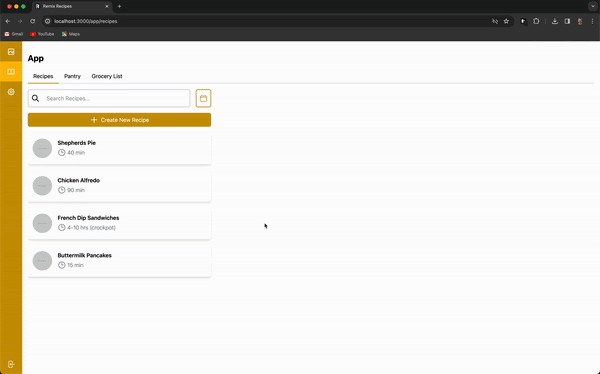The height and width of the screenshot is (374, 600).
Task: Click the browser back arrow
Action: [8, 21]
